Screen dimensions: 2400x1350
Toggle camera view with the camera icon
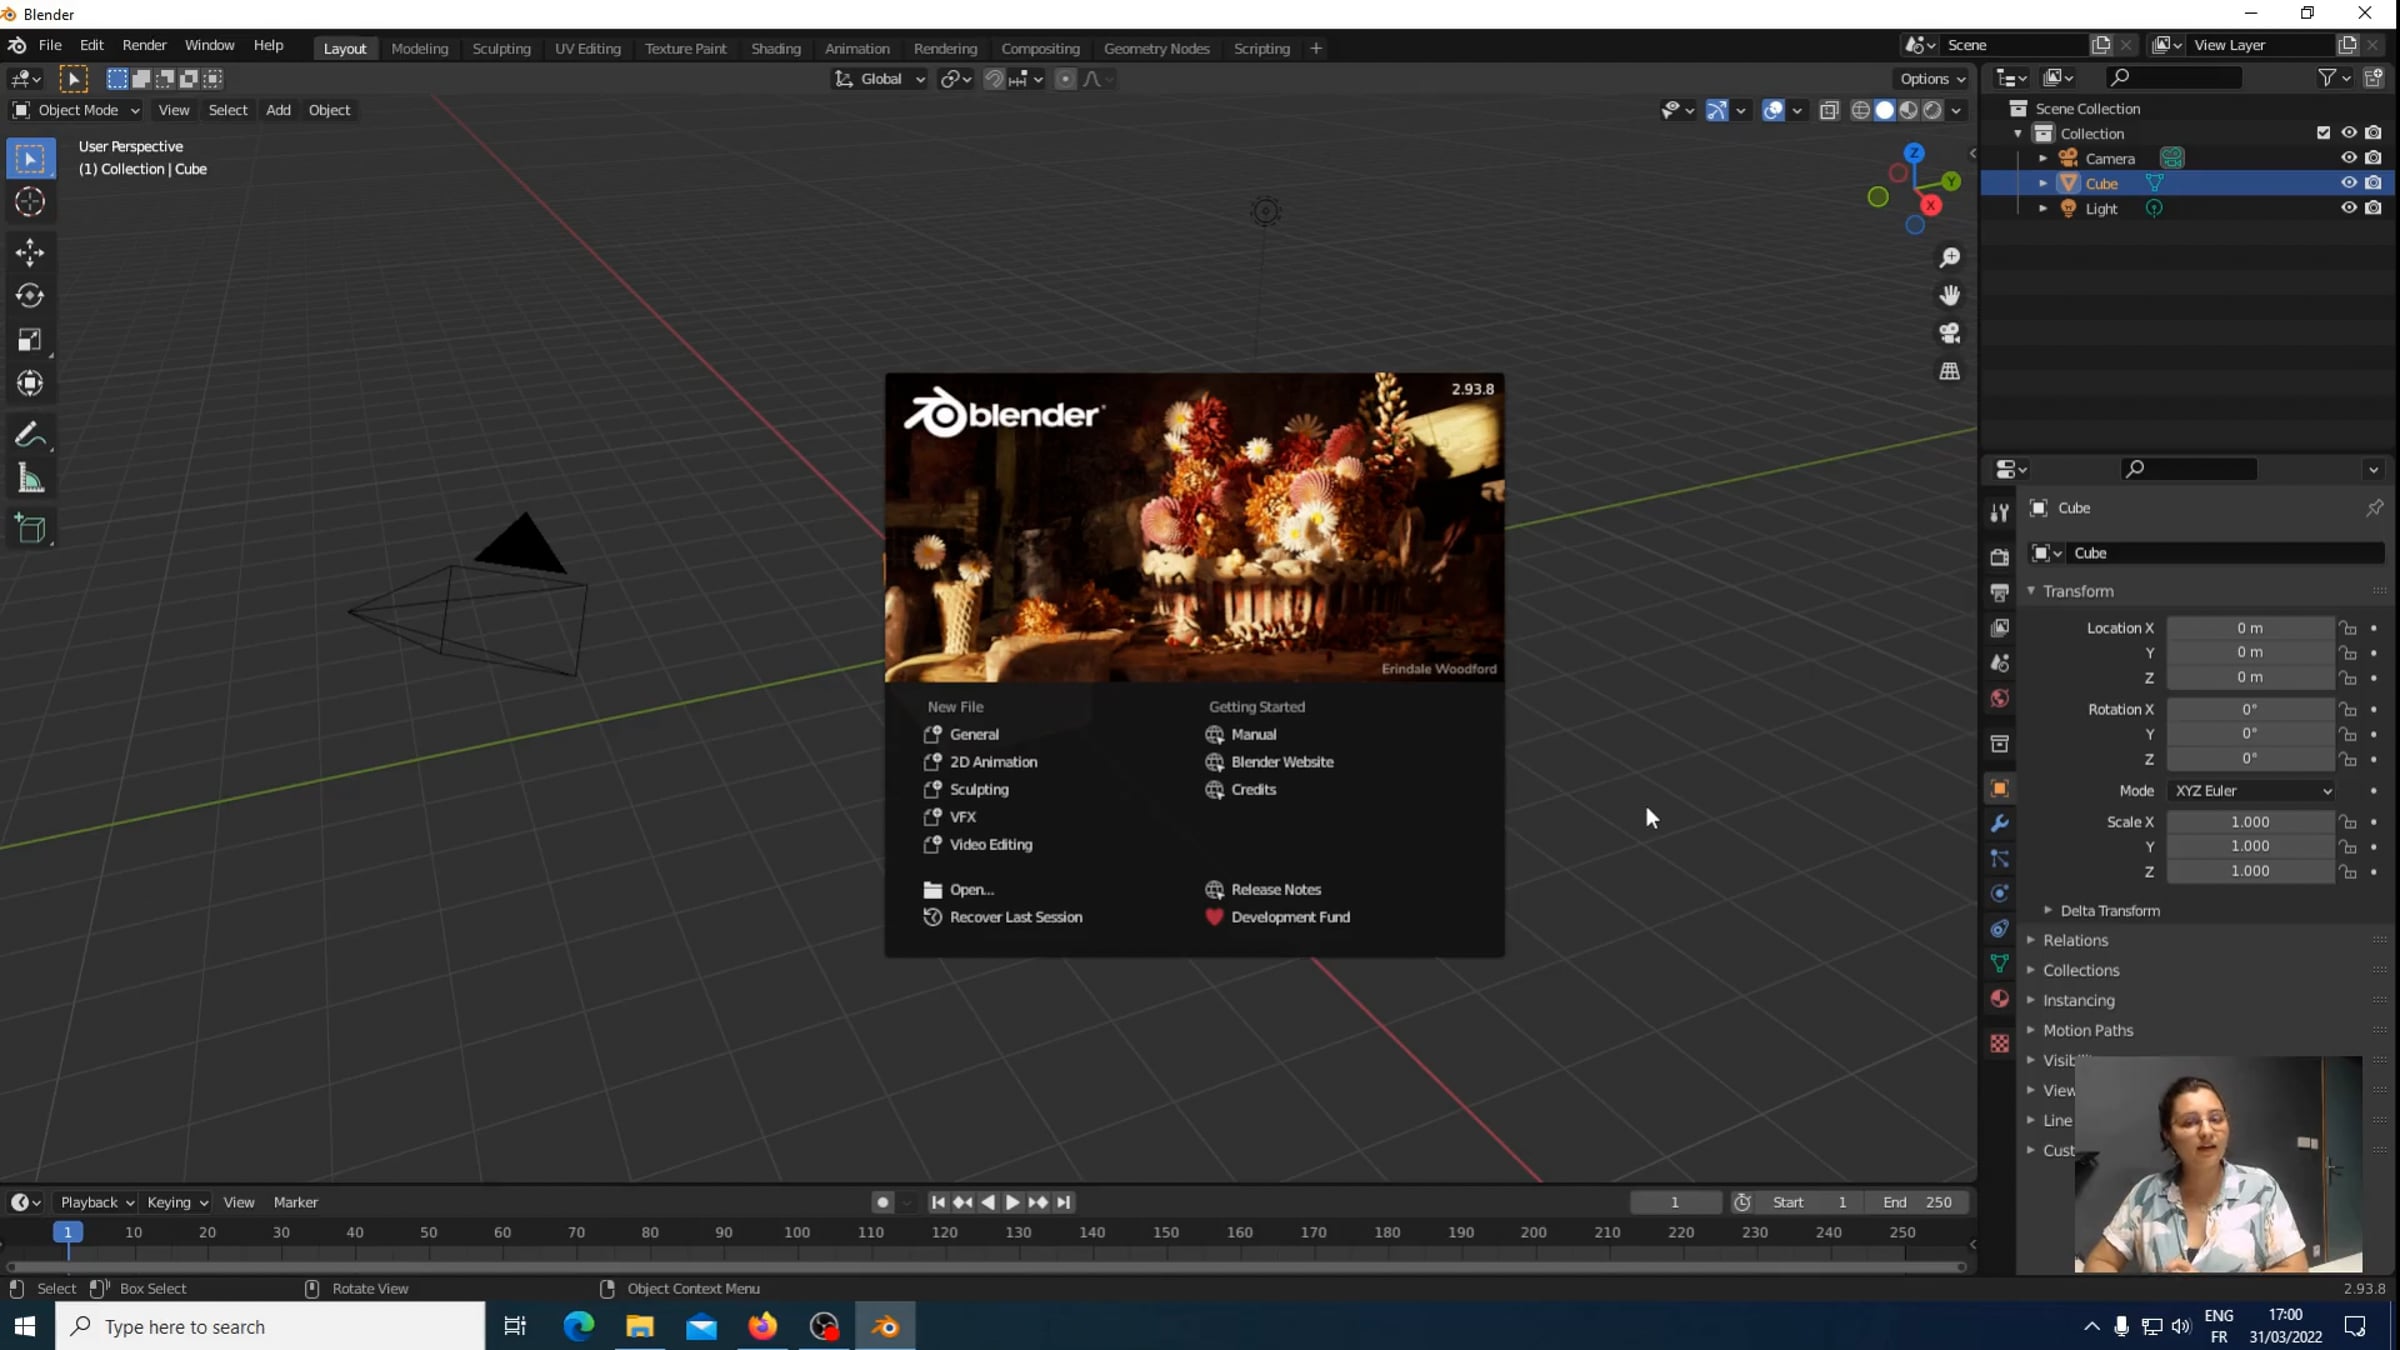pos(1949,333)
